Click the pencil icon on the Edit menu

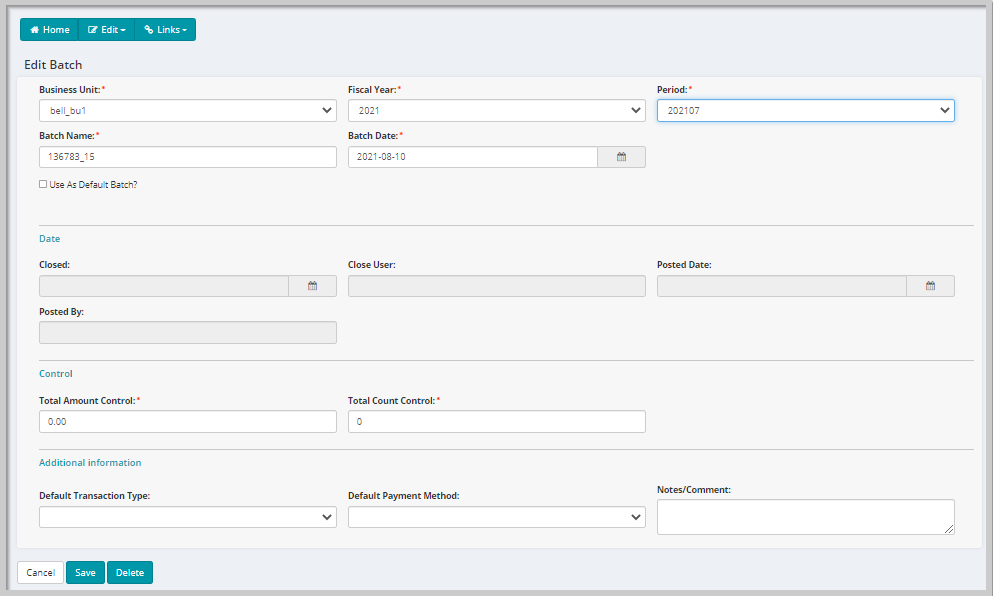tap(91, 29)
